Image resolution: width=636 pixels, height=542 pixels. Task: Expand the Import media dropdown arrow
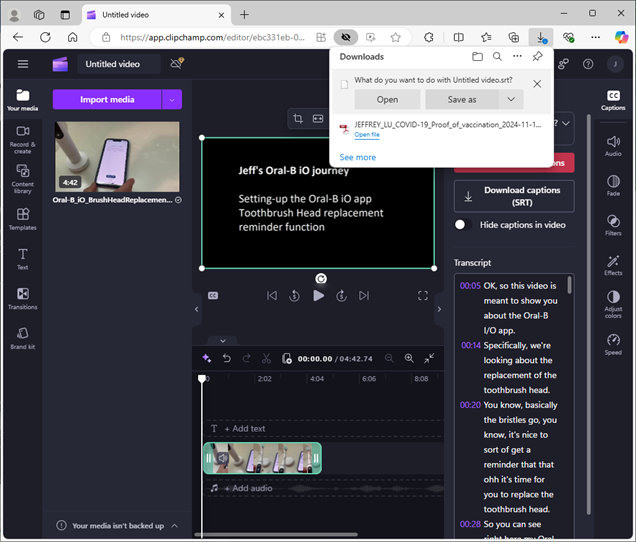click(172, 99)
